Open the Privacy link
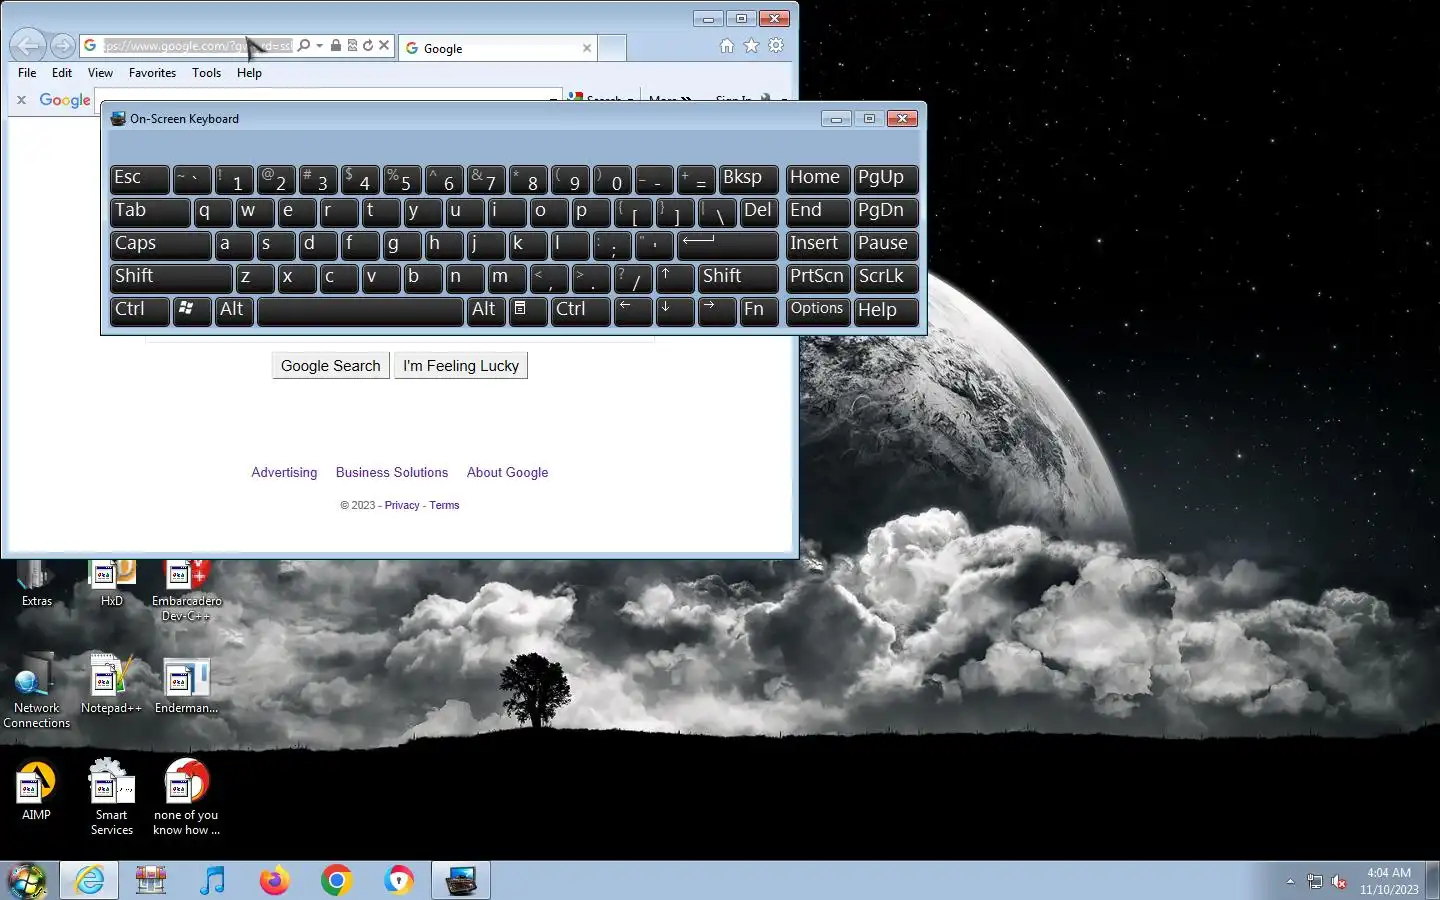 (402, 505)
